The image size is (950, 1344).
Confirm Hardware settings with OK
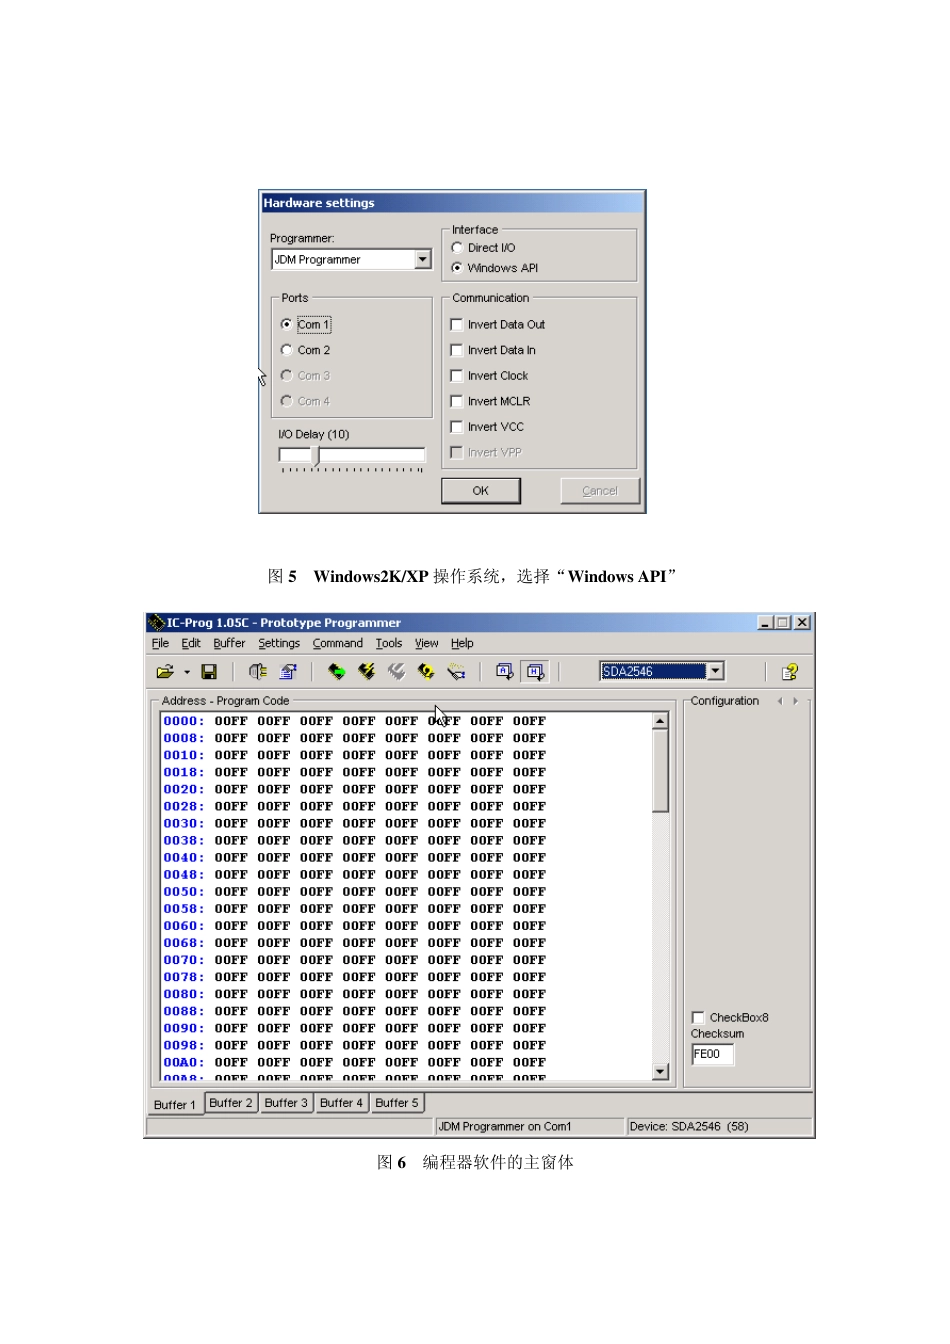pos(481,491)
